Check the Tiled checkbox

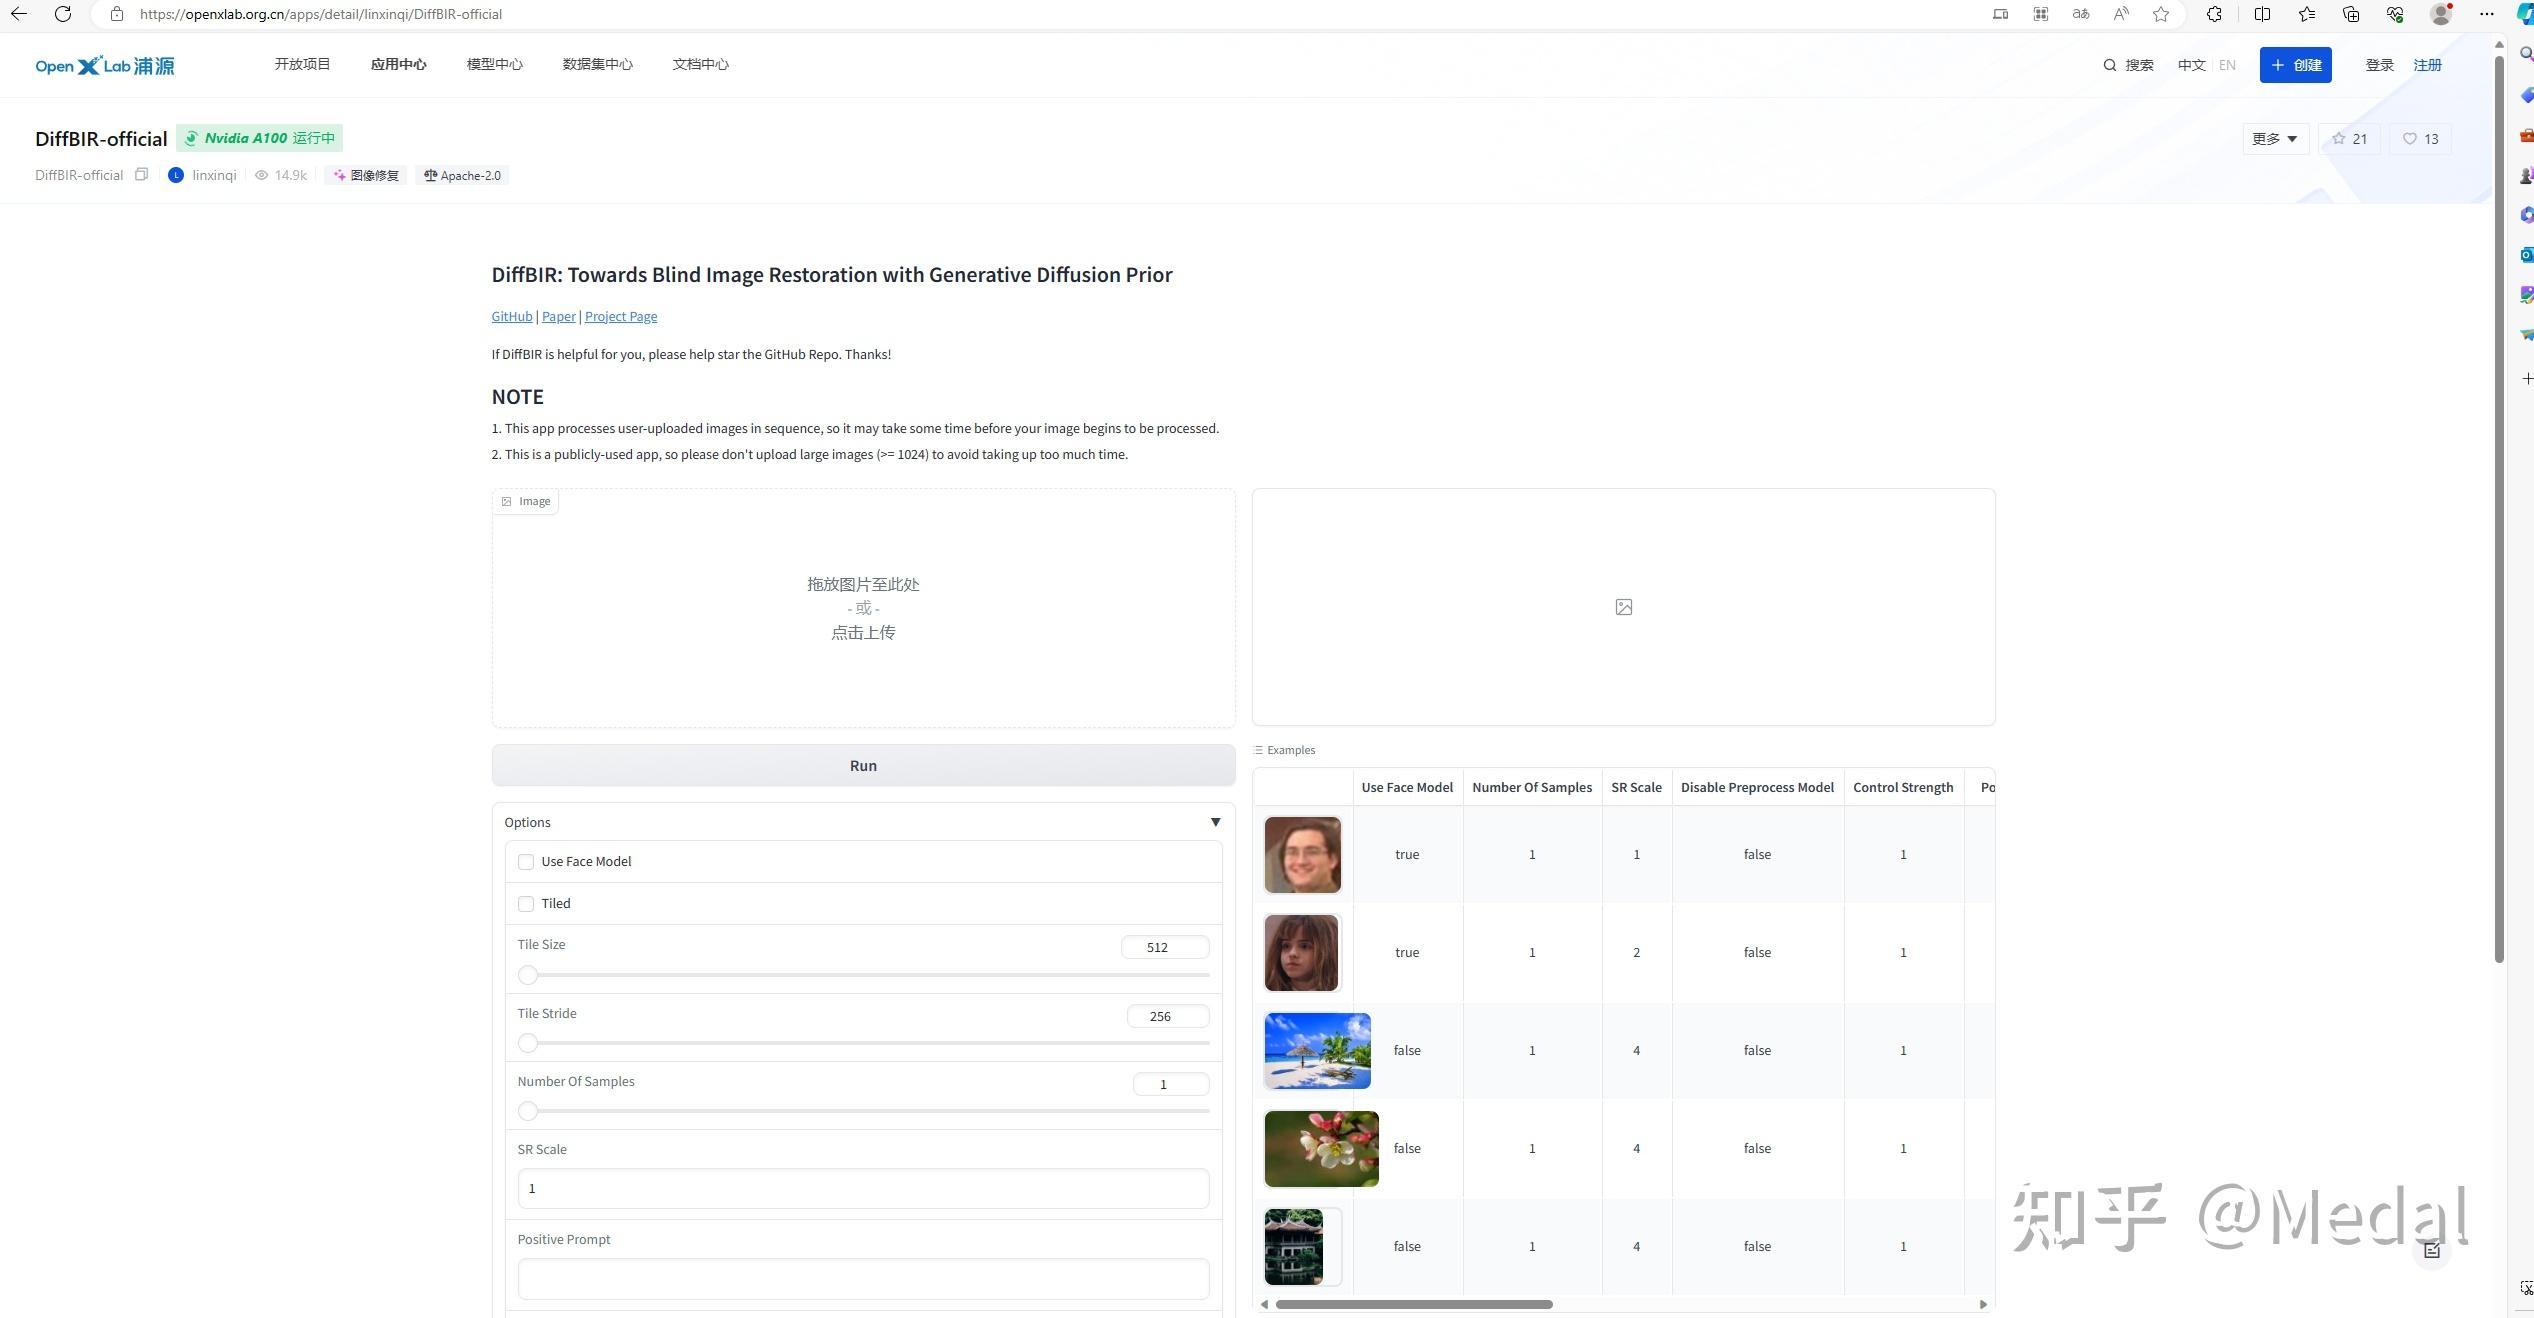[526, 904]
